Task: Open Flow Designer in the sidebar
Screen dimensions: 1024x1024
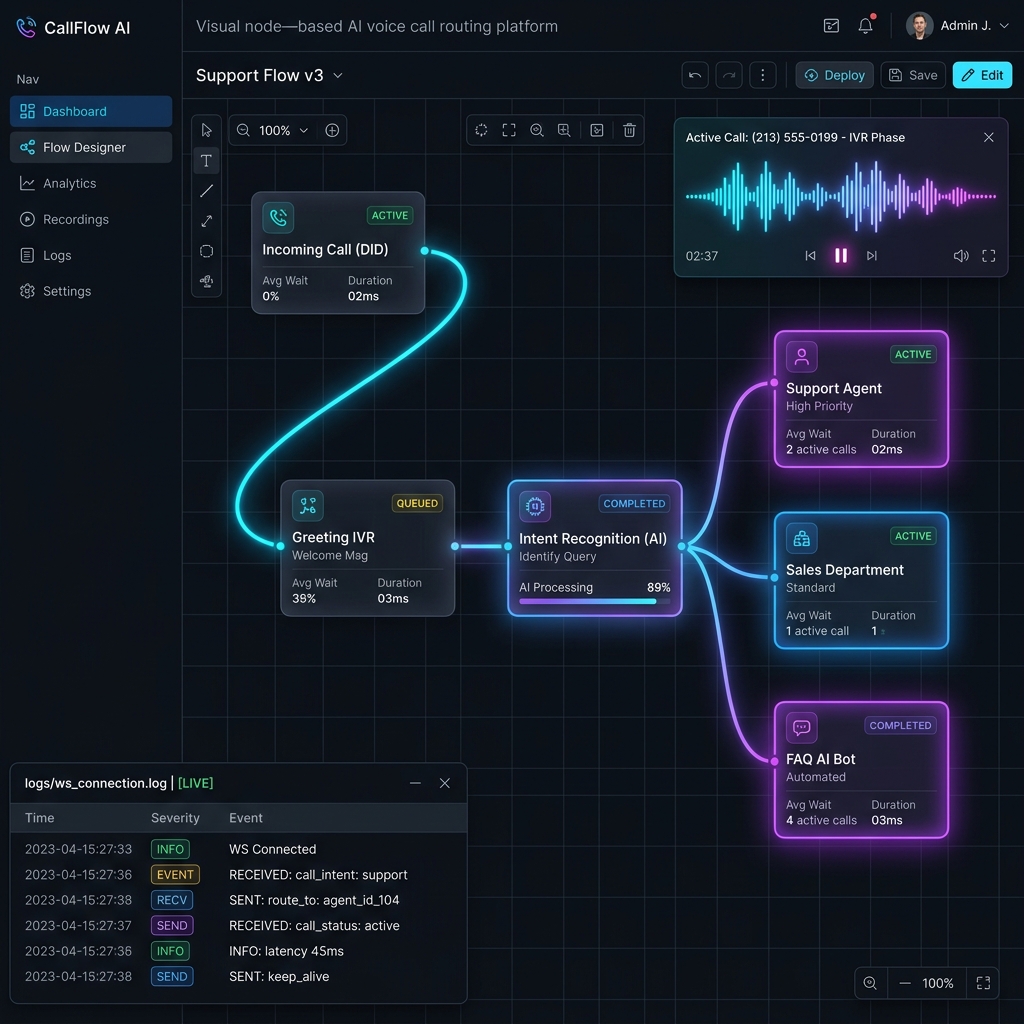Action: tap(91, 147)
